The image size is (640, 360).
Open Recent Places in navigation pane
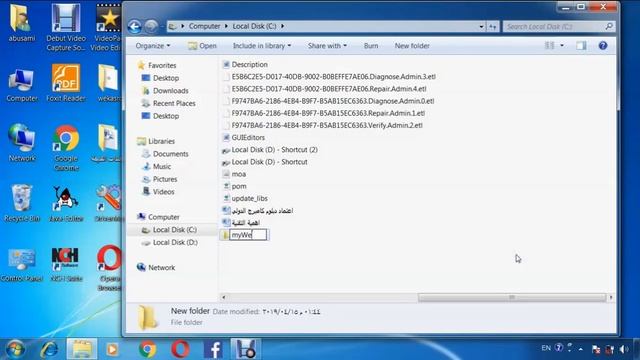tap(174, 103)
